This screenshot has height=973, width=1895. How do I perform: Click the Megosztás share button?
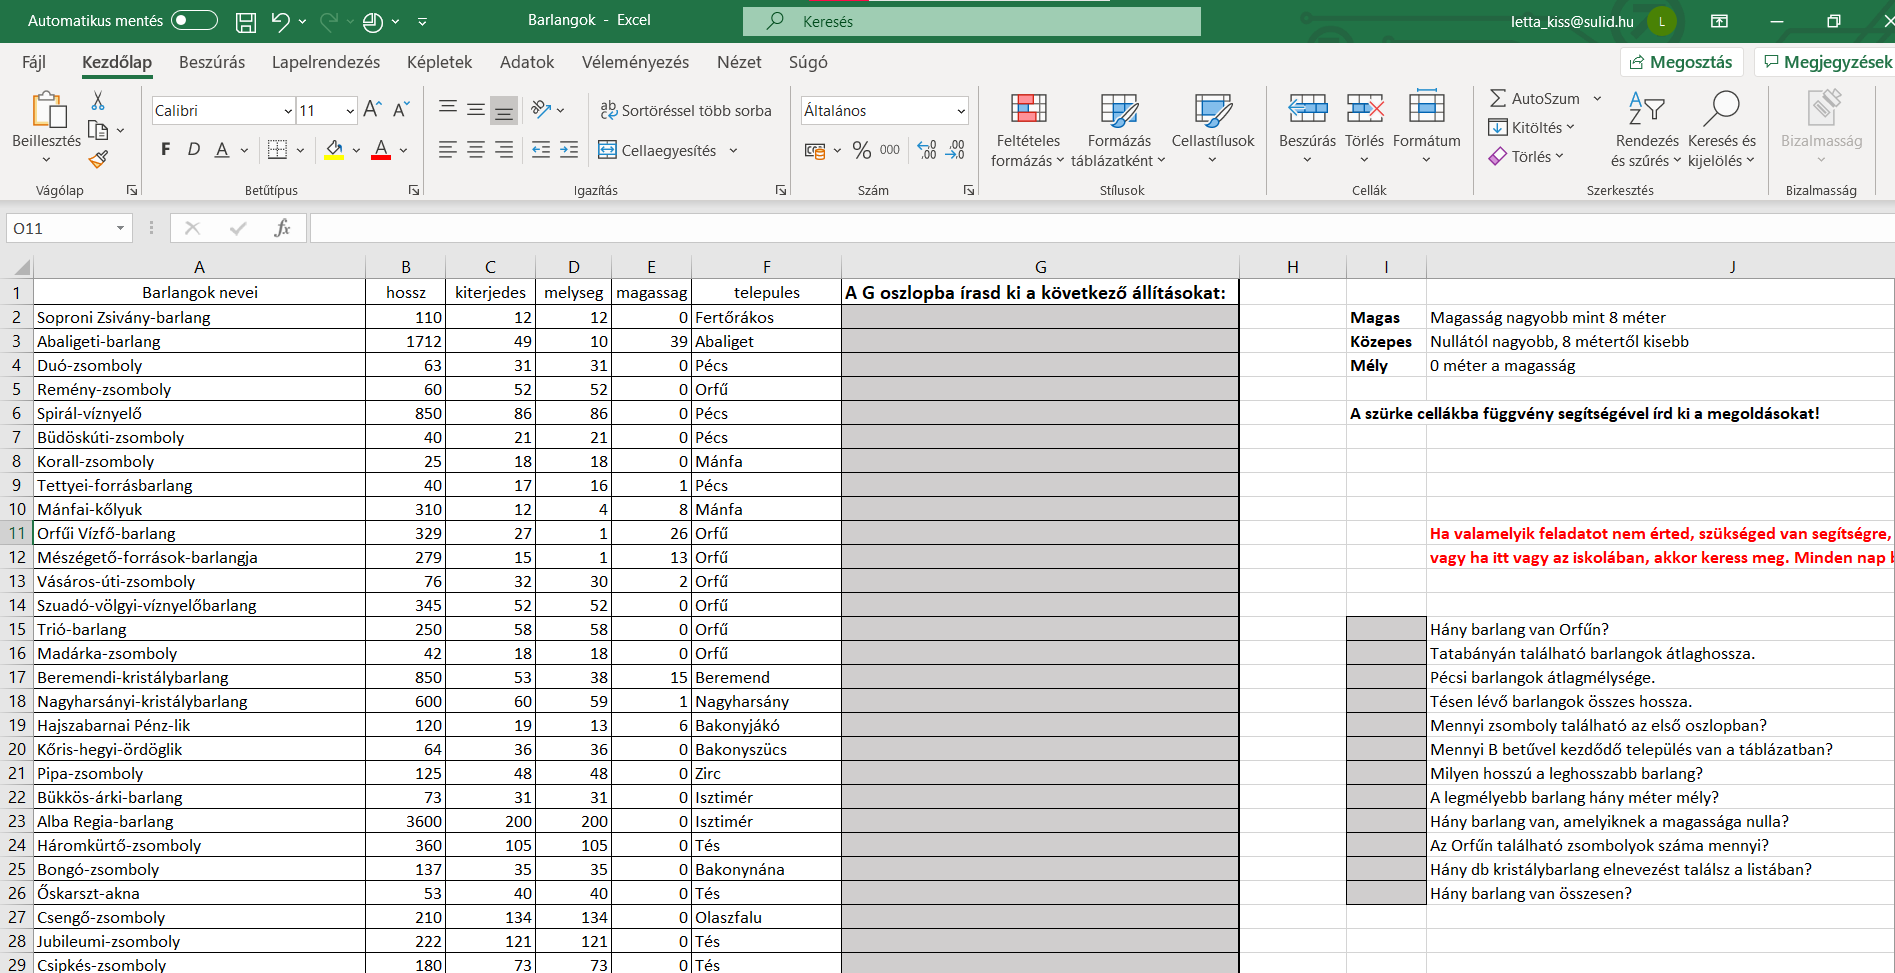[x=1681, y=62]
